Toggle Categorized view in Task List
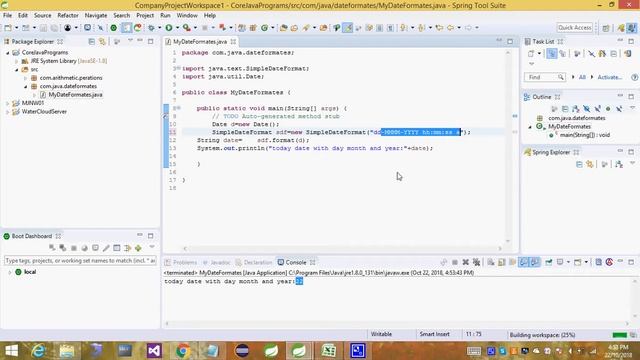 pyautogui.click(x=551, y=53)
